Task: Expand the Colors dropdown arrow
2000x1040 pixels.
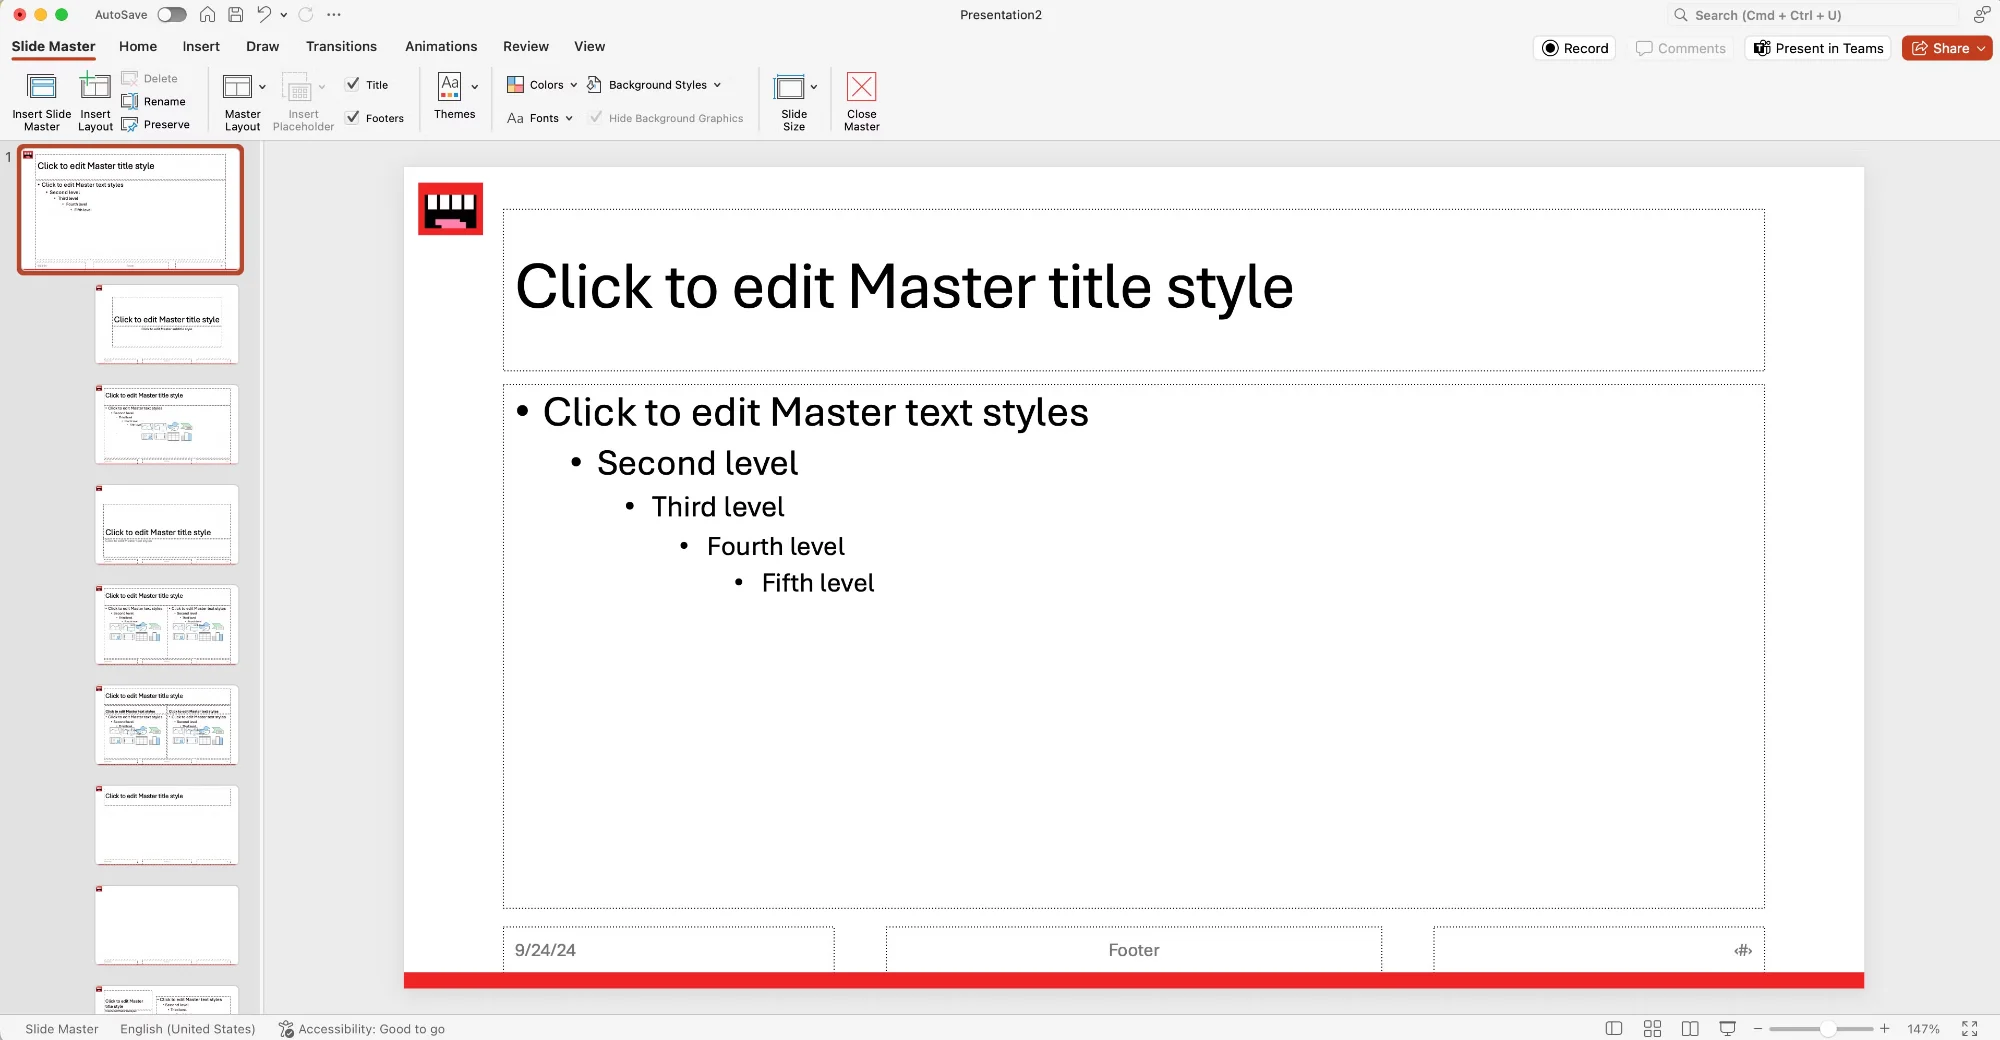Action: click(x=573, y=85)
